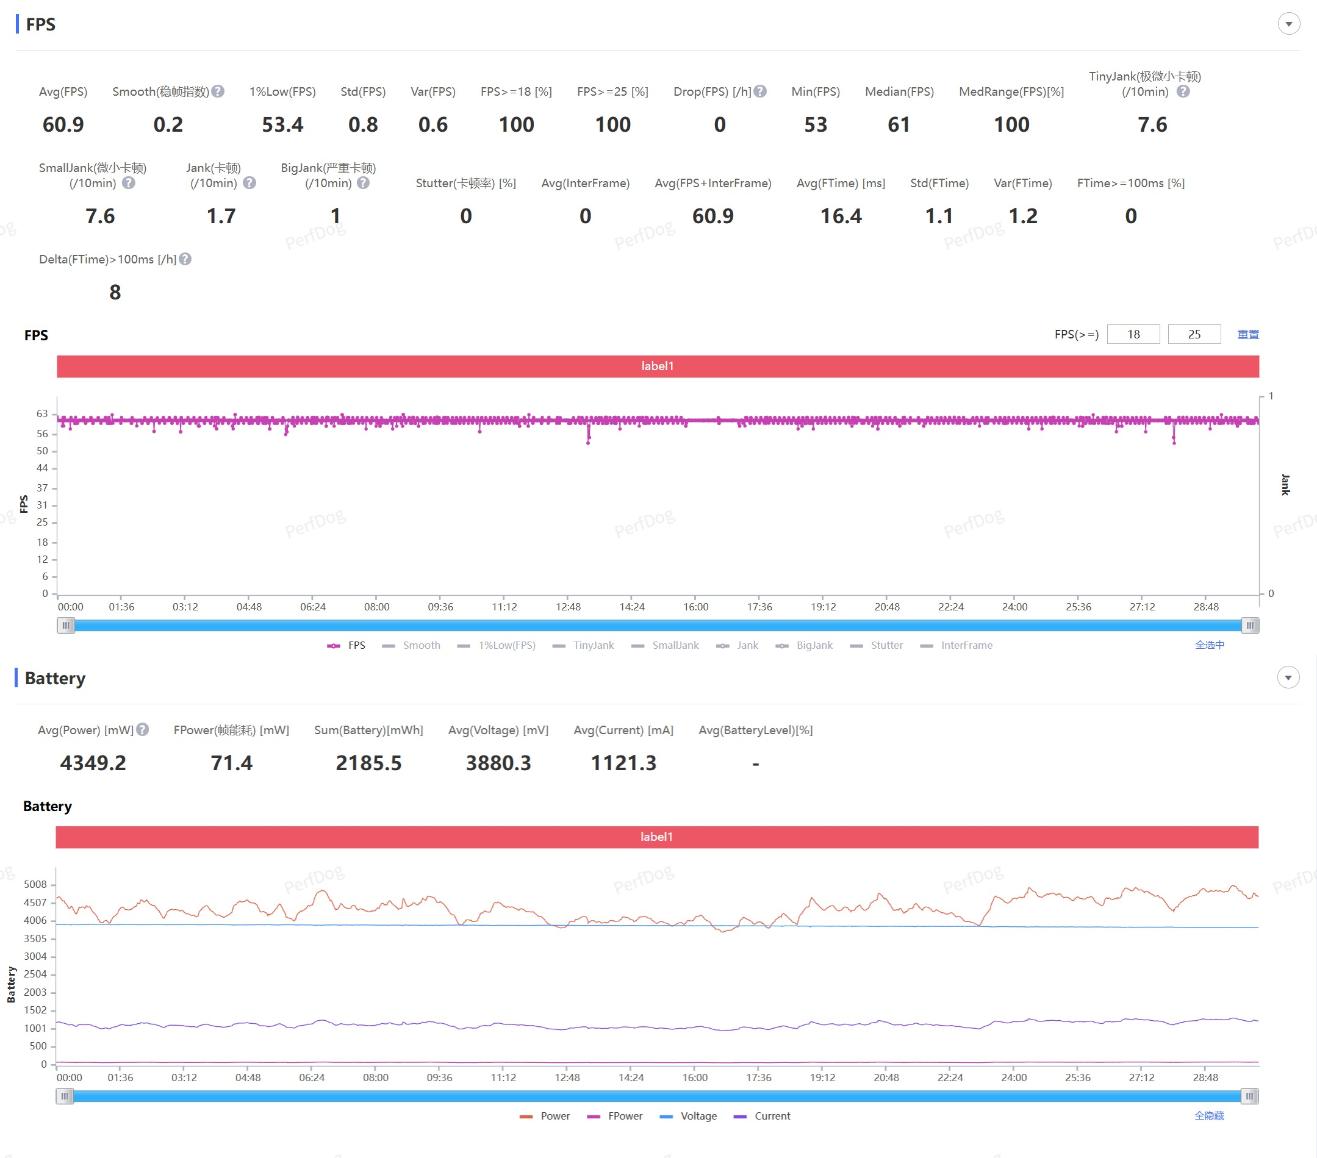
Task: Click the BigJank(严重卡顿) help icon
Action: [363, 183]
